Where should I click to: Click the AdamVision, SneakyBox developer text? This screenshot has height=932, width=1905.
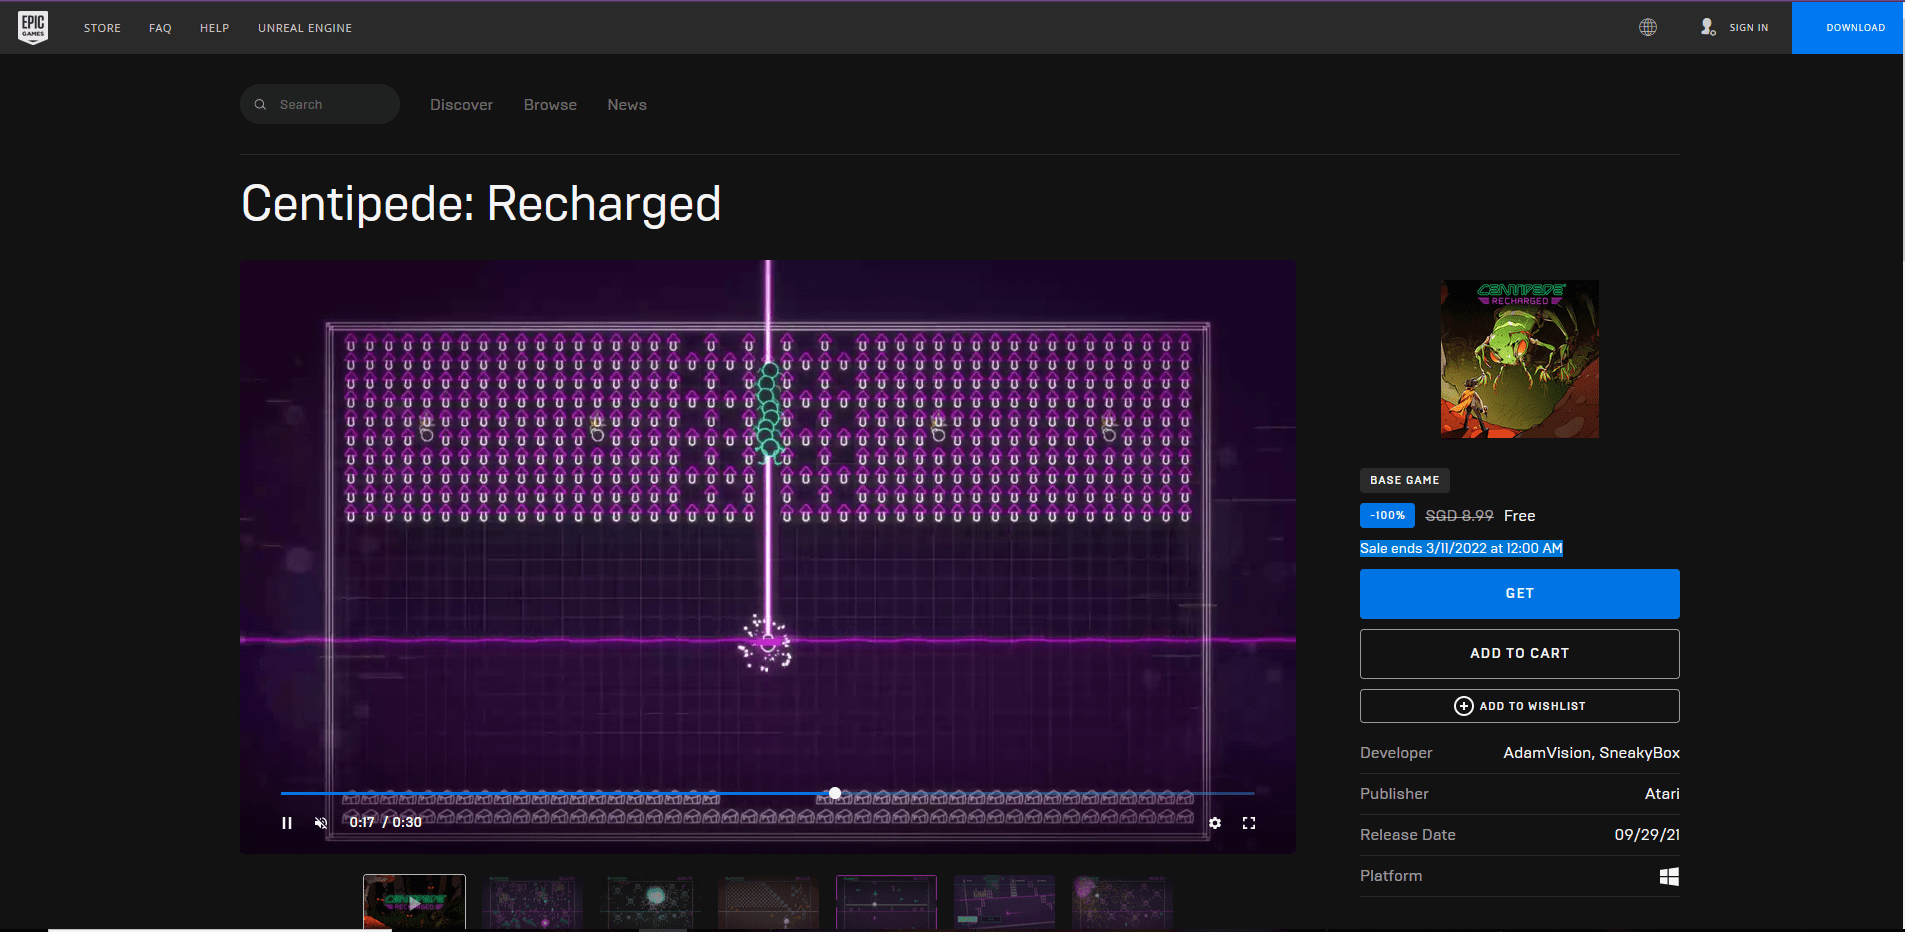click(x=1591, y=753)
